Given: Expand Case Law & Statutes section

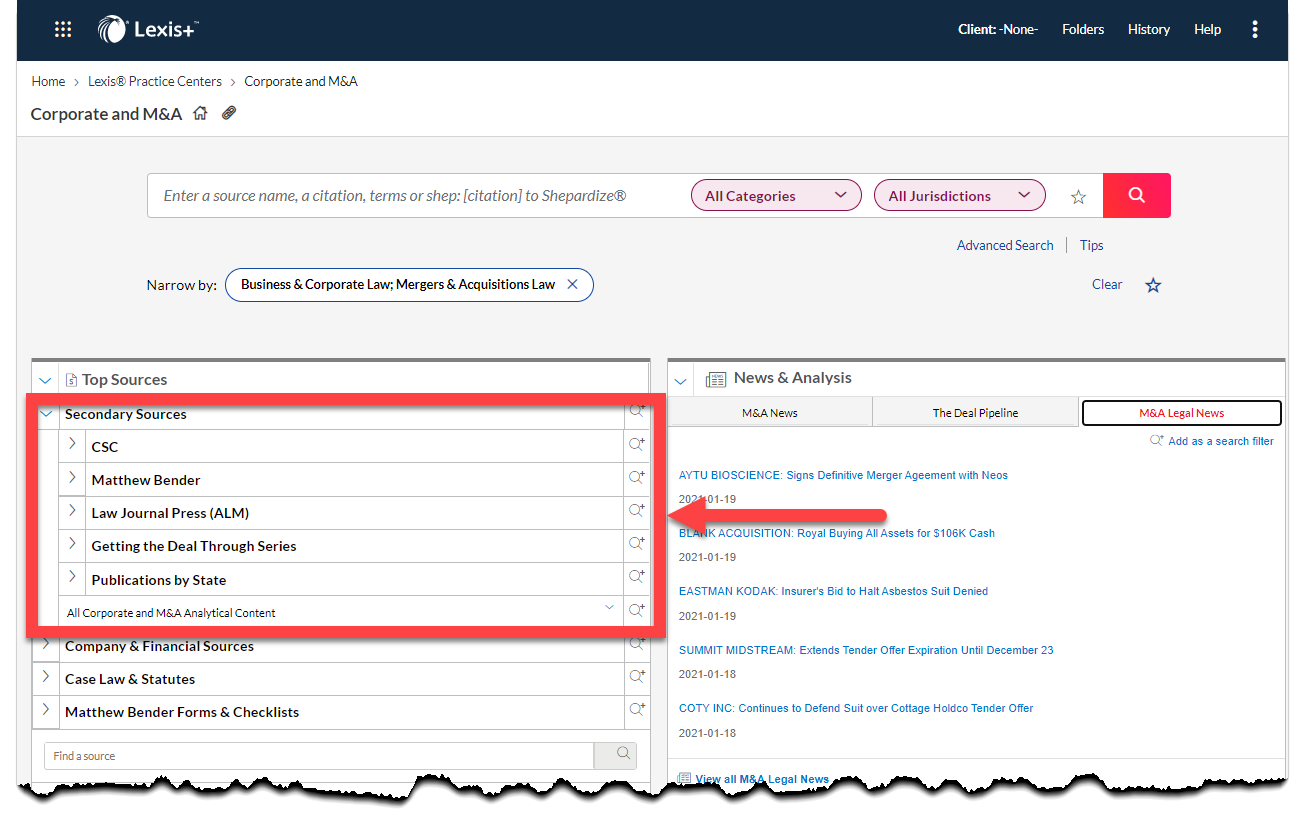Looking at the screenshot, I should pyautogui.click(x=46, y=677).
